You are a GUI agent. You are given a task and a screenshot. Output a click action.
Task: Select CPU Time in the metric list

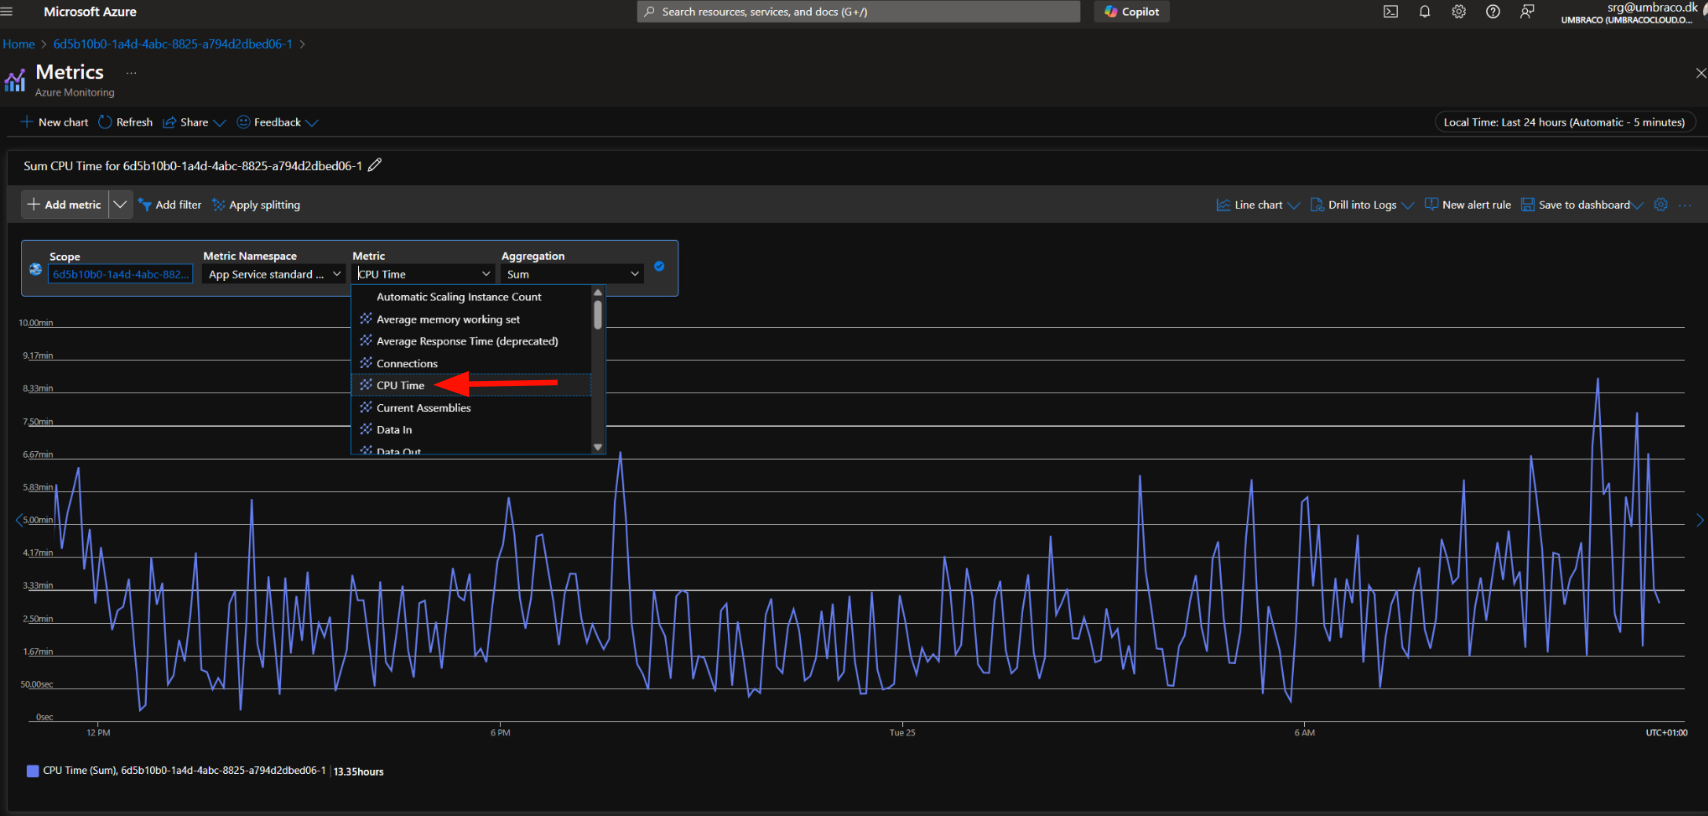pos(400,386)
